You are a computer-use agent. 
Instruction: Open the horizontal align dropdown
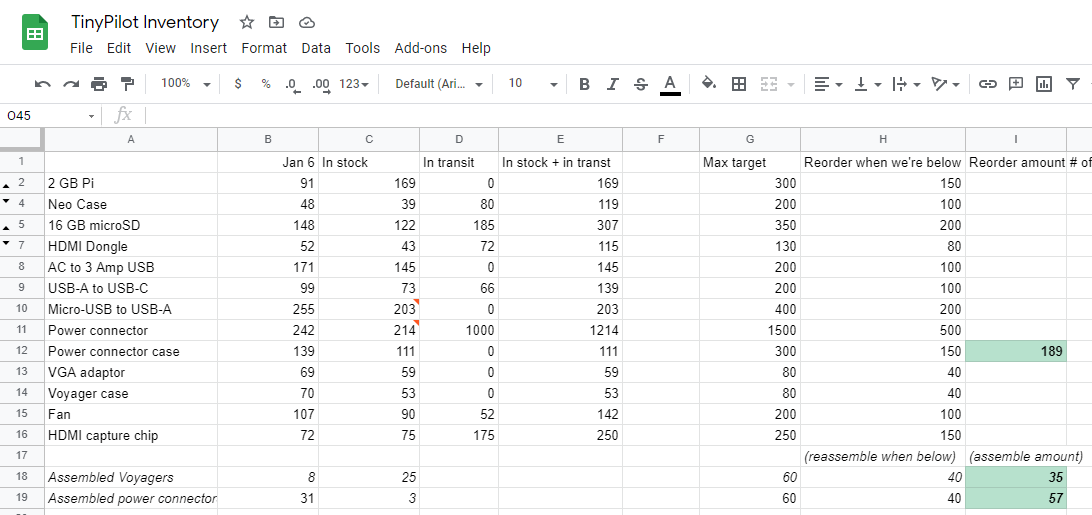829,84
